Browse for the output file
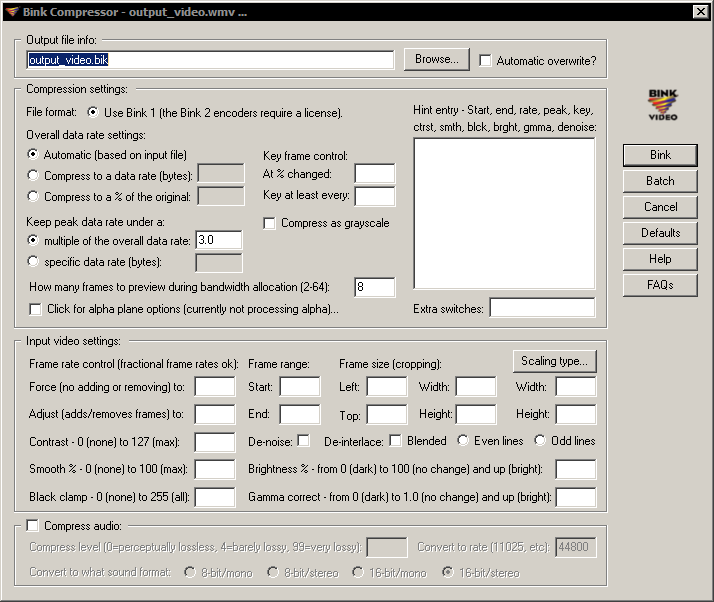 tap(436, 60)
